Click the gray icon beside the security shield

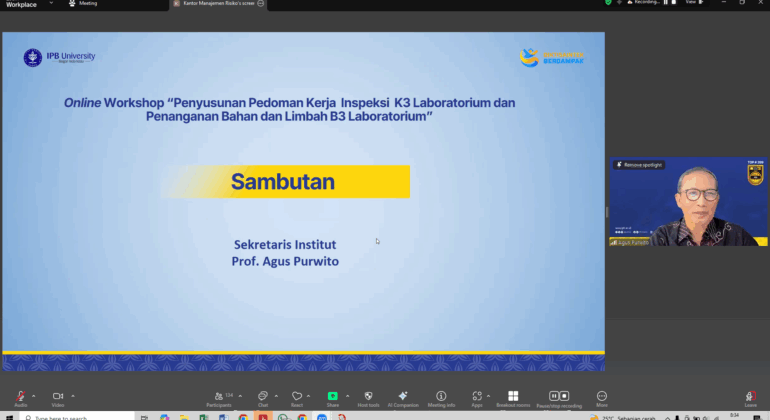coord(619,2)
